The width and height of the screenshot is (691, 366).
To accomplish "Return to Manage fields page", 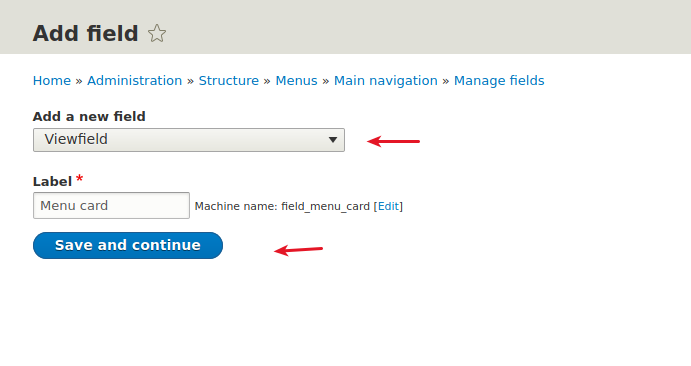I will coord(499,81).
